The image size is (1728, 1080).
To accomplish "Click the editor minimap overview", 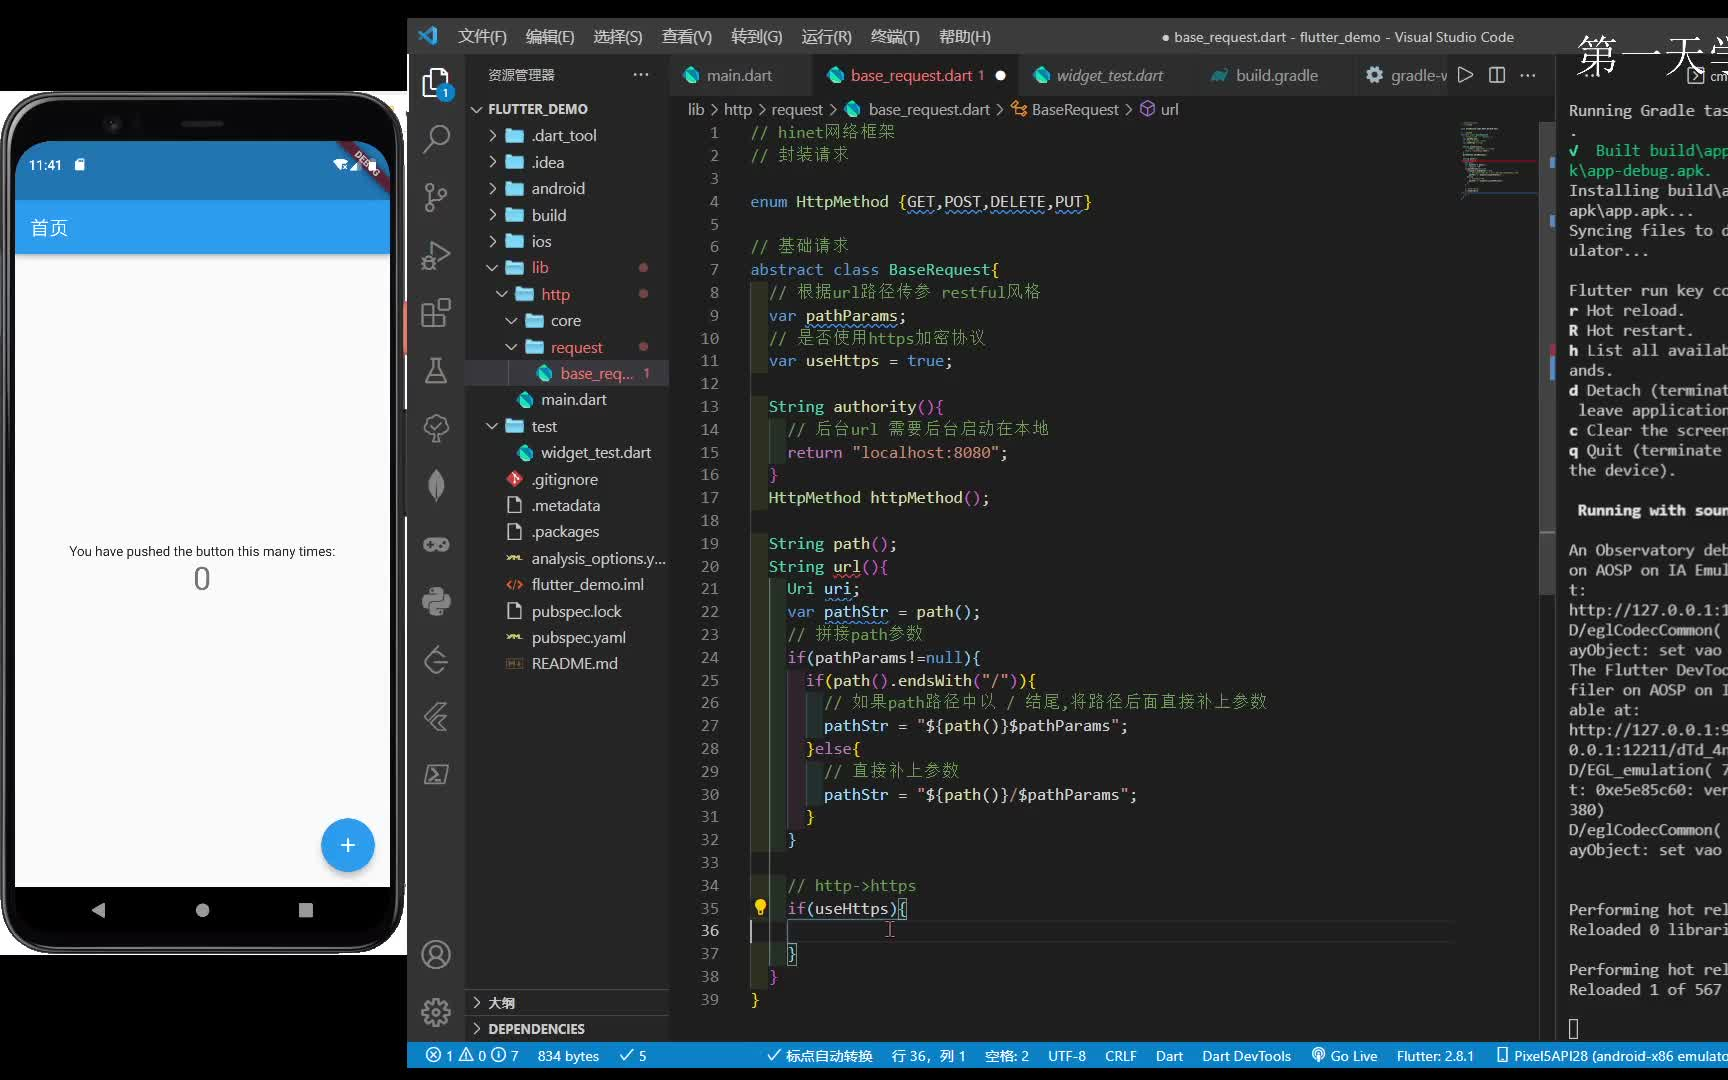I will tap(1497, 160).
